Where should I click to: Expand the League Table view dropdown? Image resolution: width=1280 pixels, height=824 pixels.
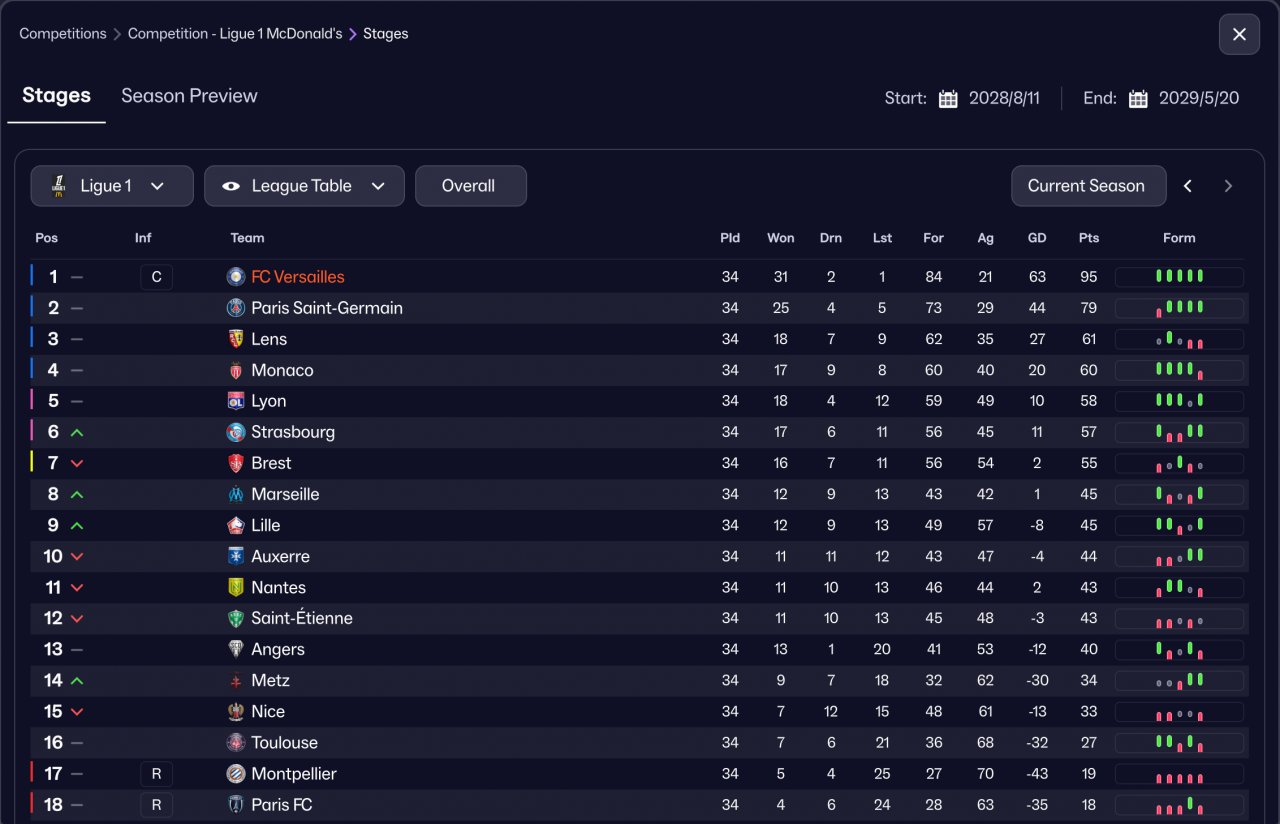(304, 186)
